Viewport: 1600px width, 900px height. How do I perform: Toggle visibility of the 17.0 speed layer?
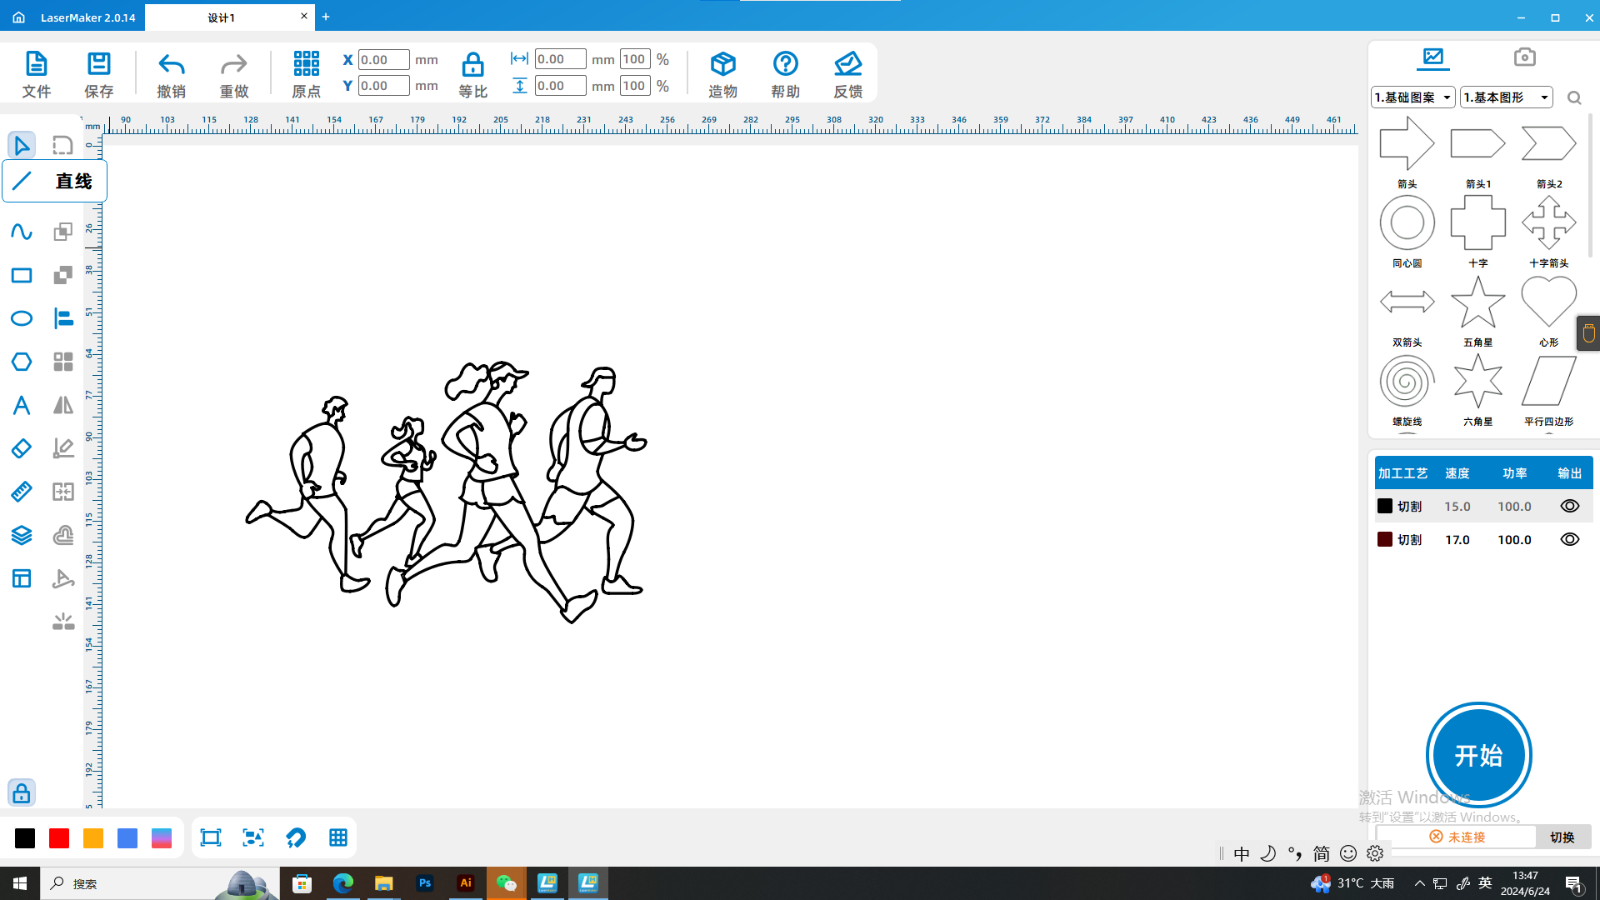click(1569, 539)
